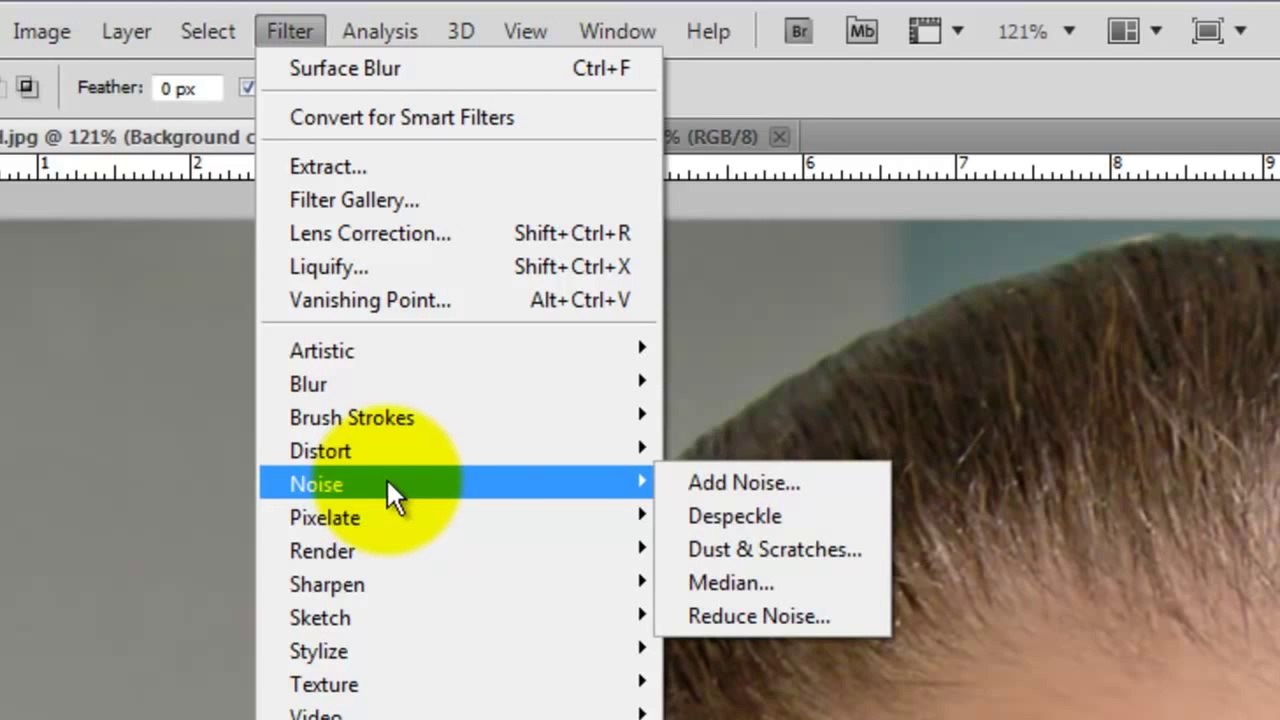Image resolution: width=1280 pixels, height=720 pixels.
Task: Close the RGB/8 document tab
Action: coord(779,137)
